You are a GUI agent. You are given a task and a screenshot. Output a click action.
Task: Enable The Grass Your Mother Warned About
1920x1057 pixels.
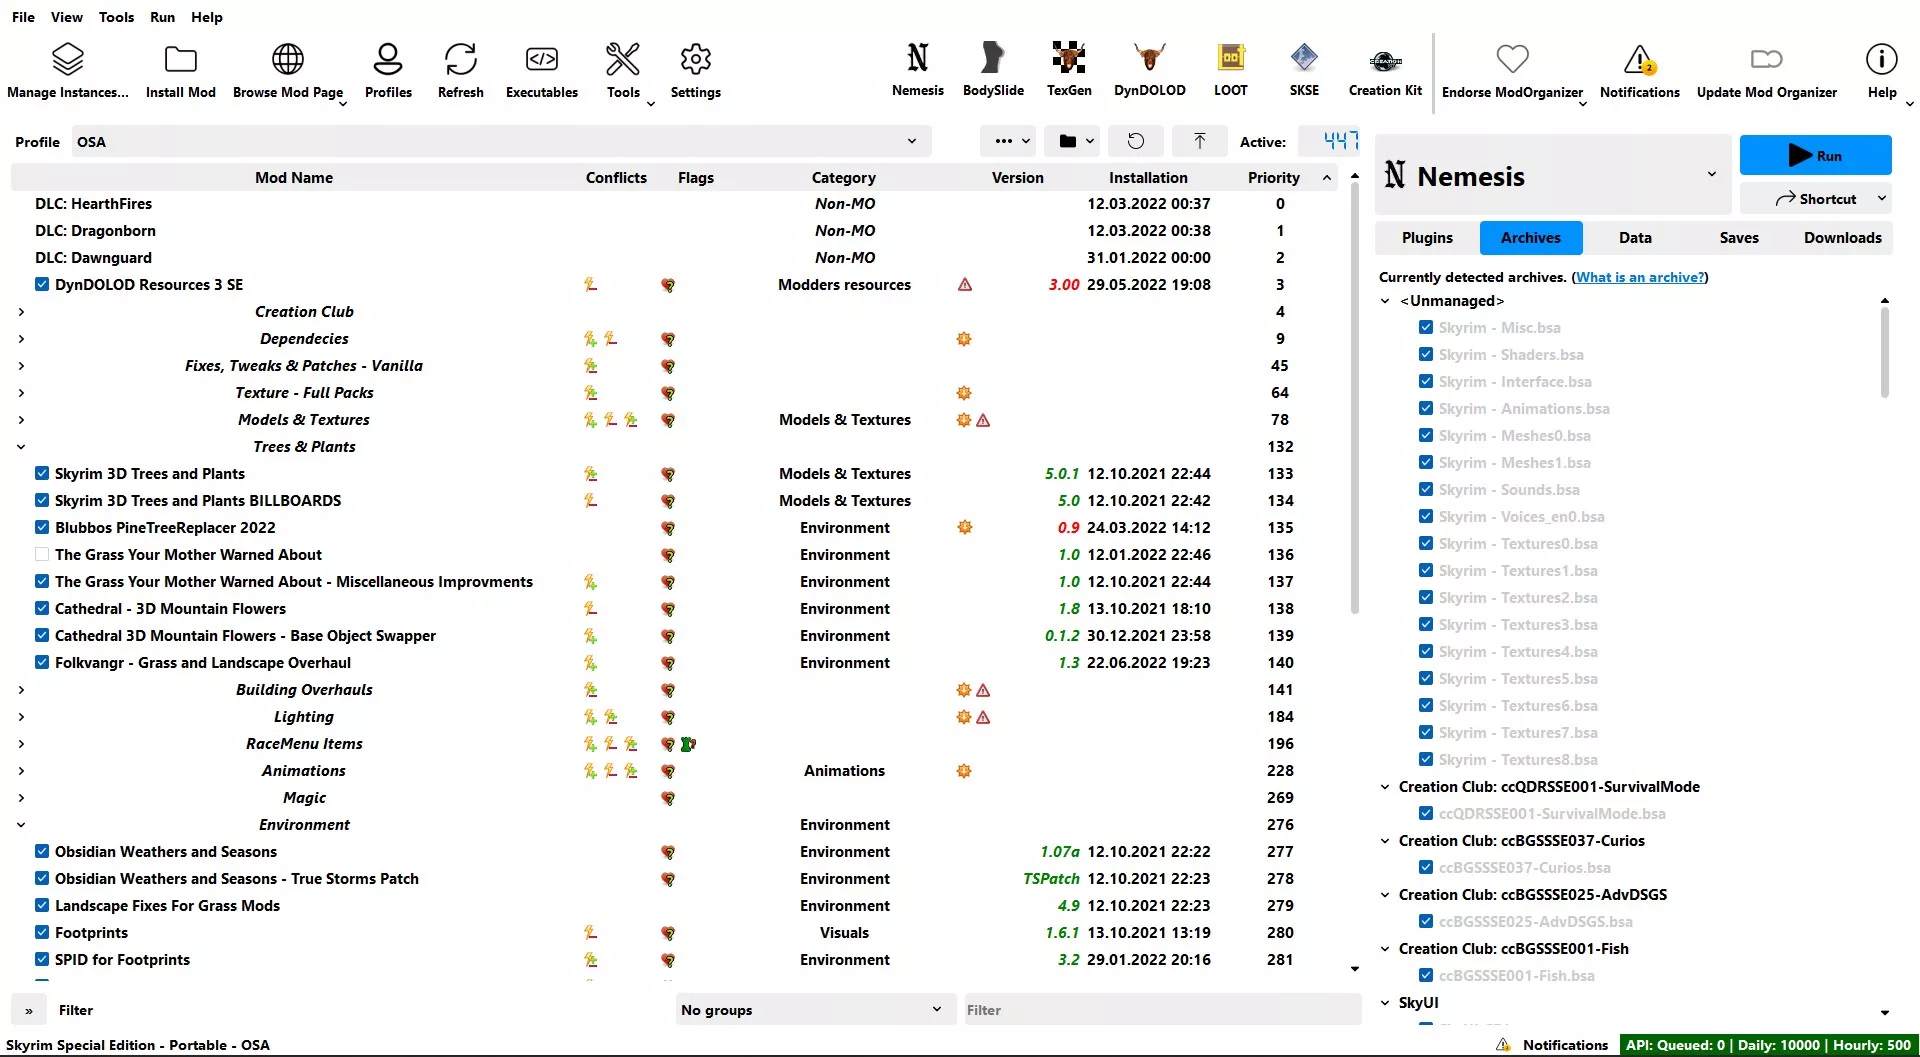[x=42, y=554]
